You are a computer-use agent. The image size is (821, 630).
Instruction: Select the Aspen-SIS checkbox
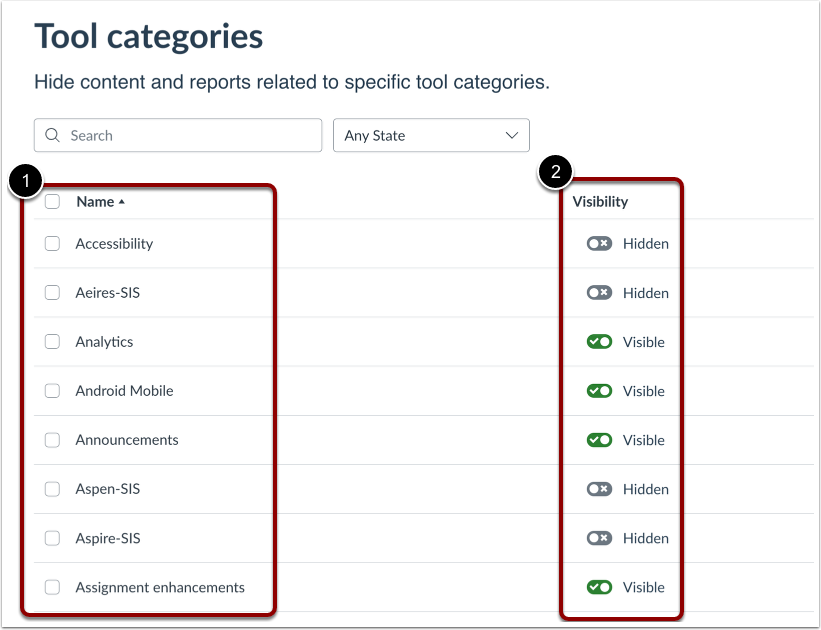point(51,489)
